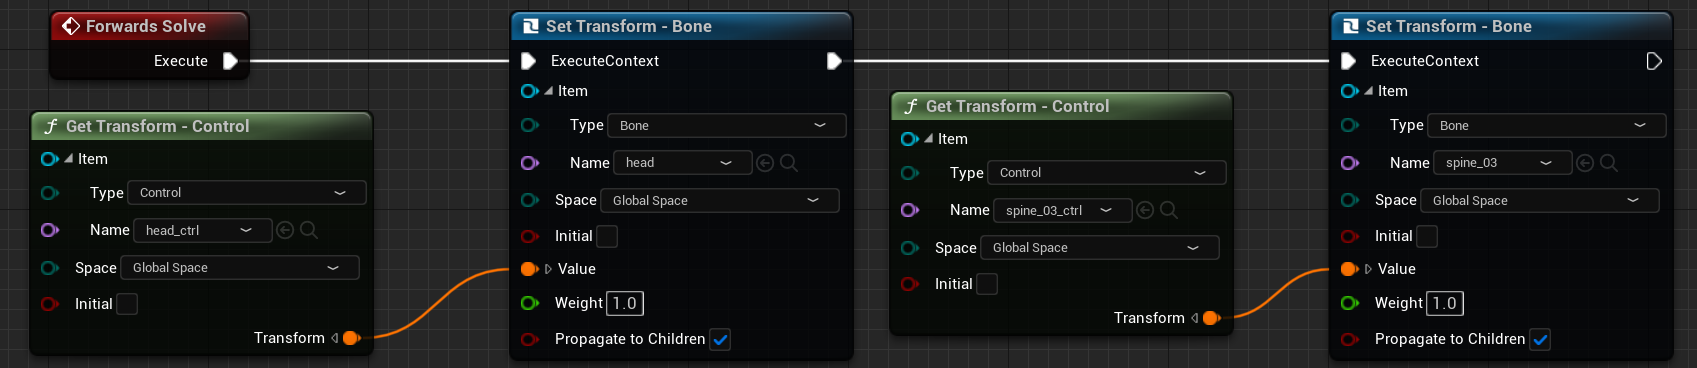
Task: Open Type dropdown showing Control on head_ctrl node
Action: [247, 192]
